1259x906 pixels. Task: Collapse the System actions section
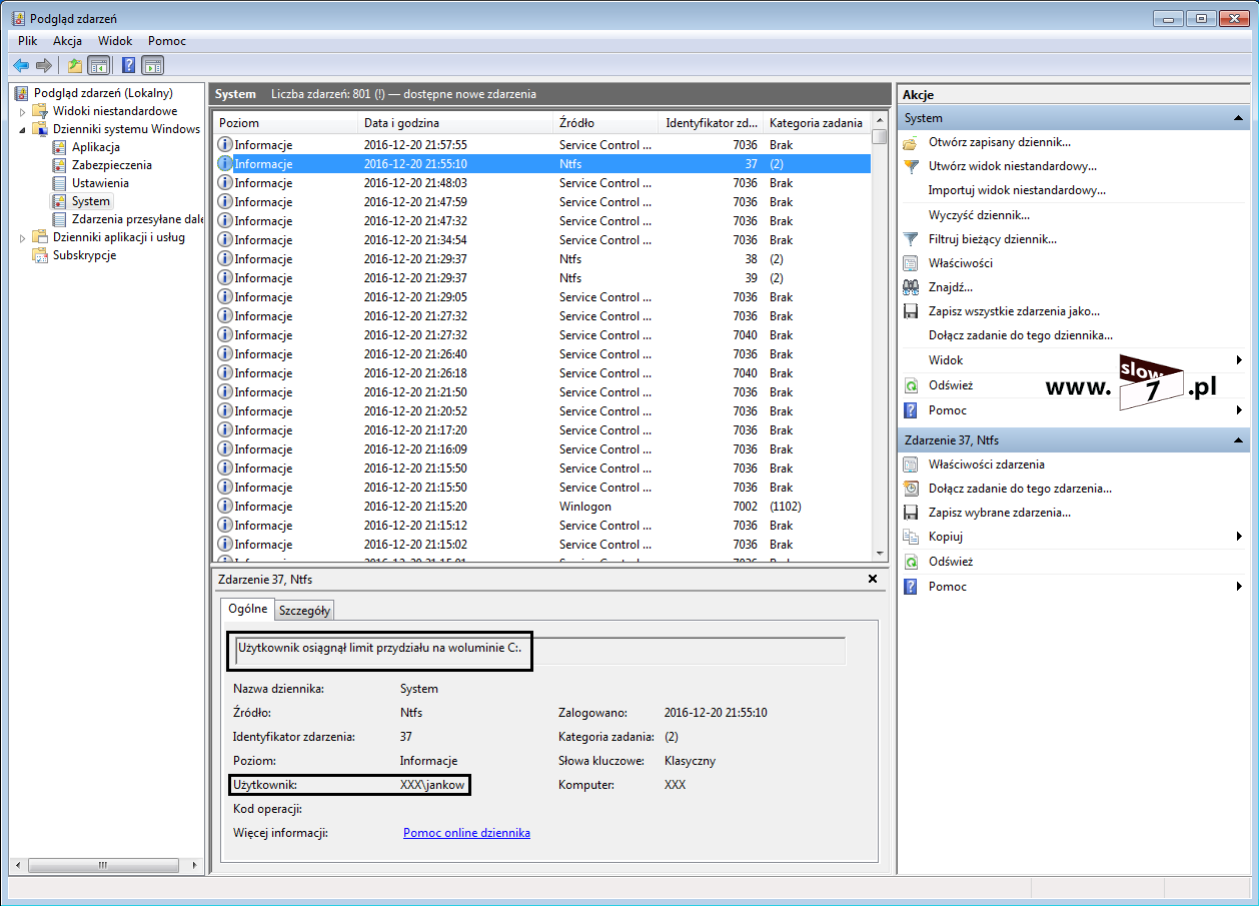[x=1239, y=118]
